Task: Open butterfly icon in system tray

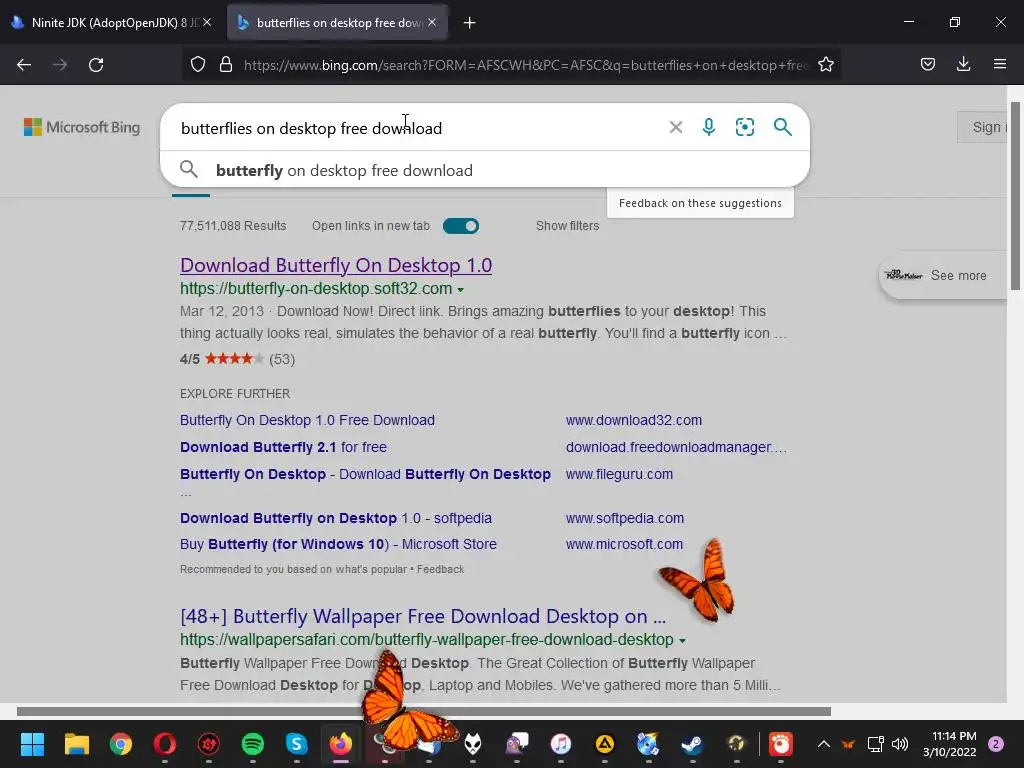Action: coord(848,744)
